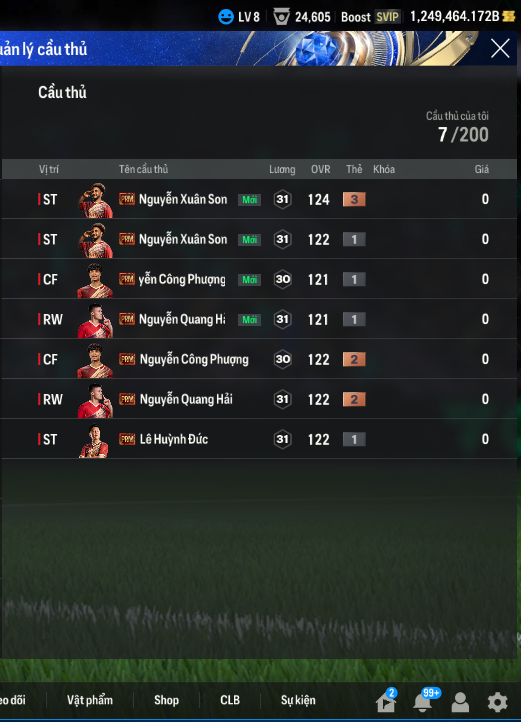The image size is (521, 722).
Task: Click the home flag icon with badge 2
Action: [386, 700]
